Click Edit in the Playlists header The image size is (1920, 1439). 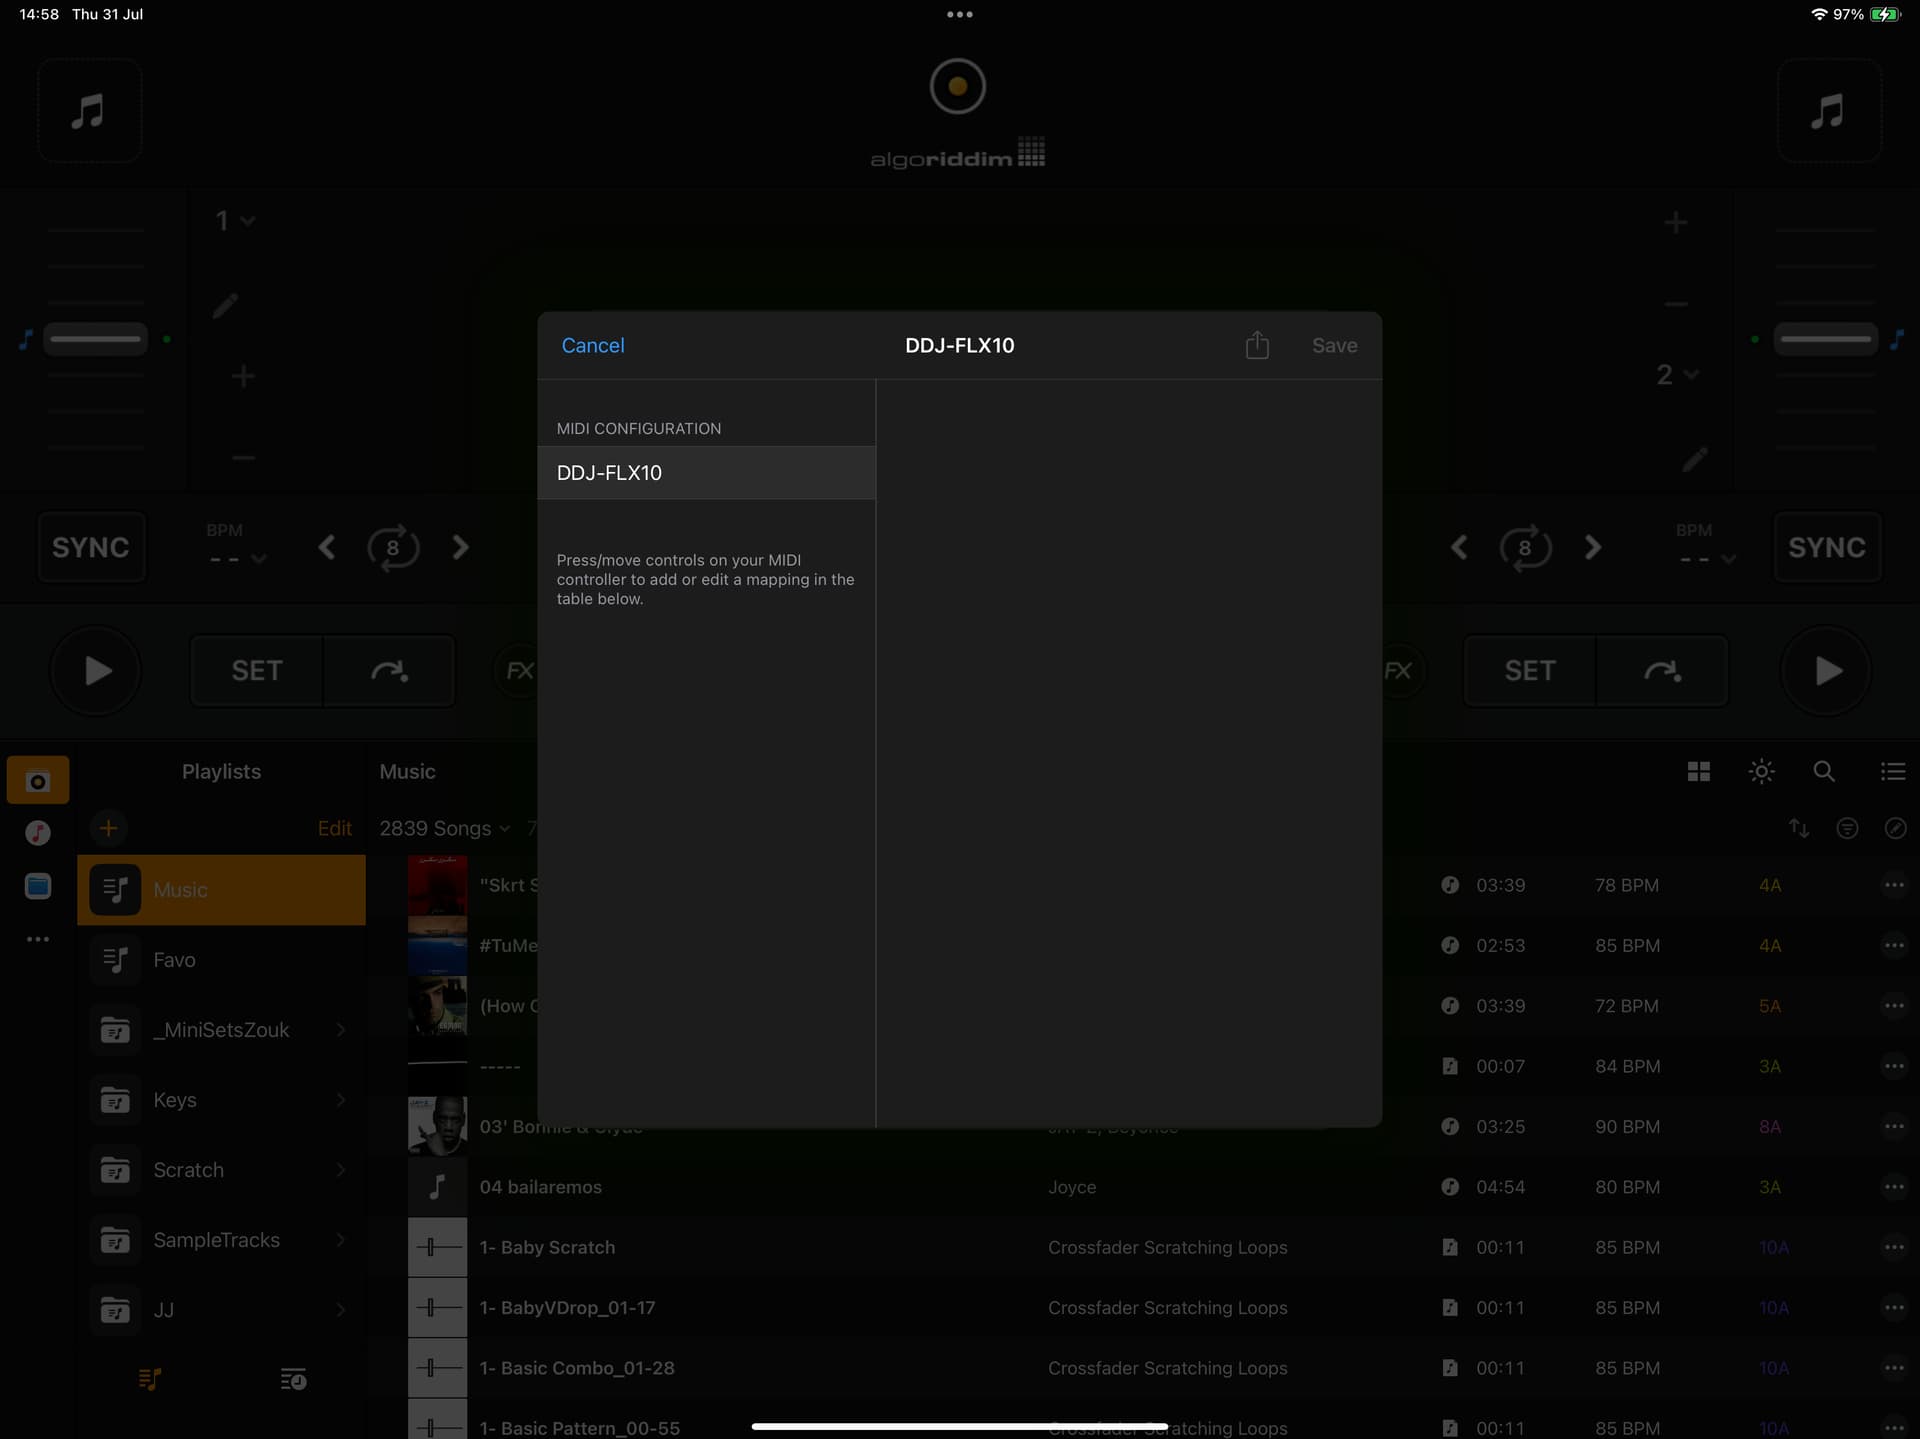pyautogui.click(x=334, y=828)
